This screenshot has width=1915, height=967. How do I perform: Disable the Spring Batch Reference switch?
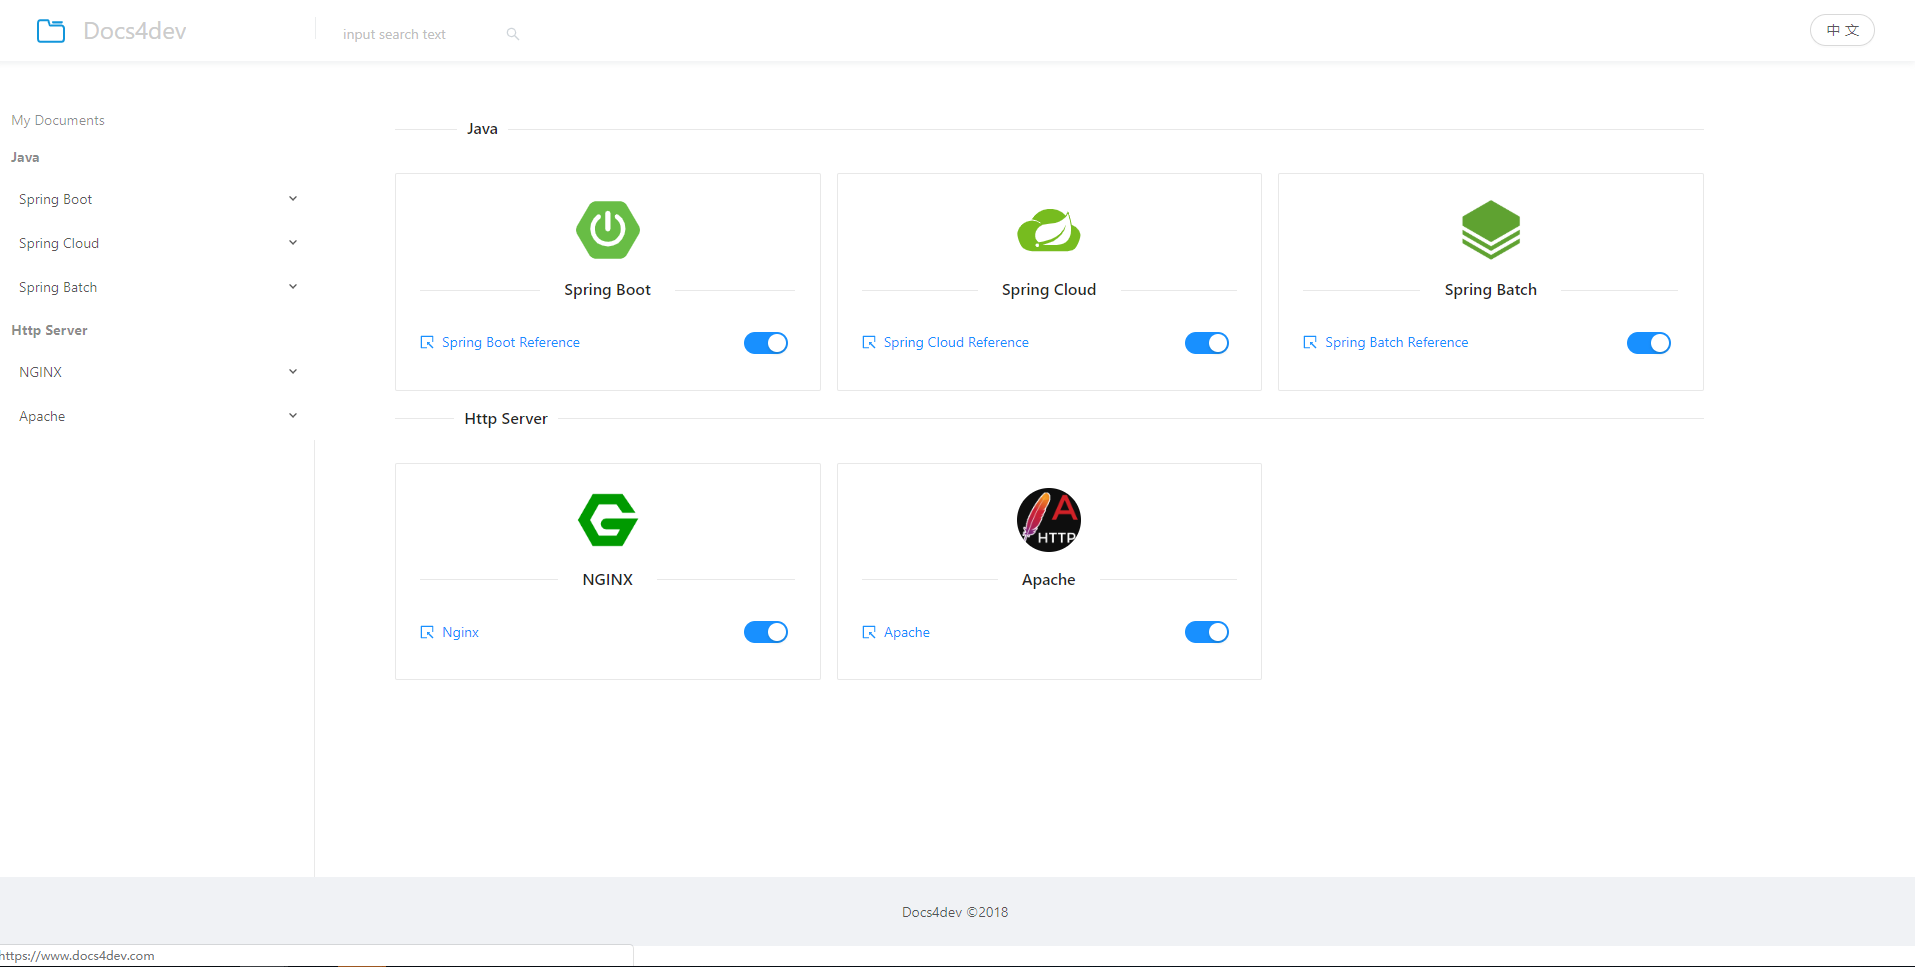coord(1649,343)
